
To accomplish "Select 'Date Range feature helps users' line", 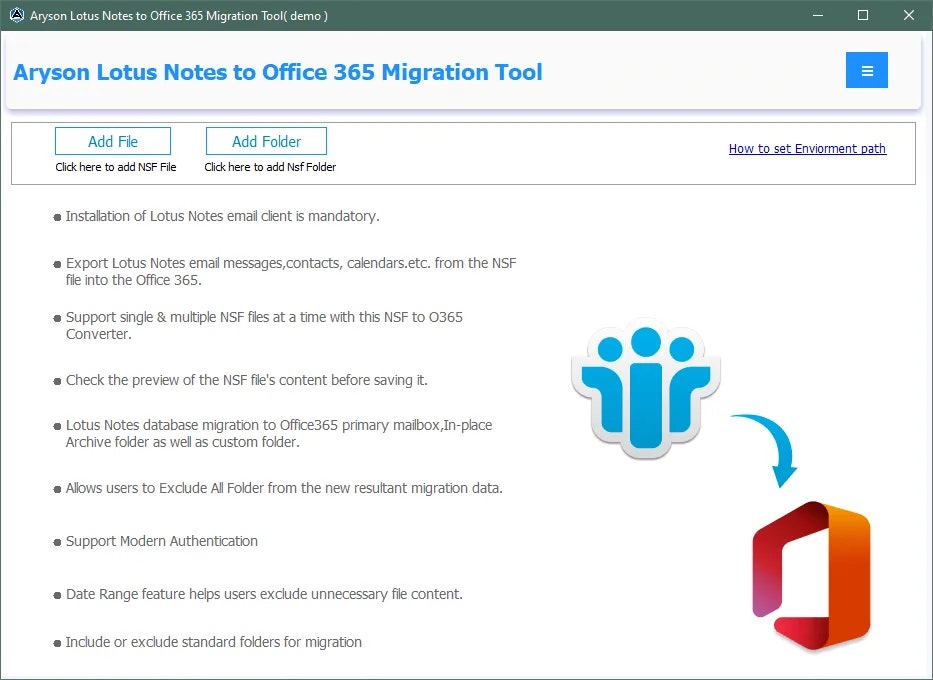I will click(264, 594).
